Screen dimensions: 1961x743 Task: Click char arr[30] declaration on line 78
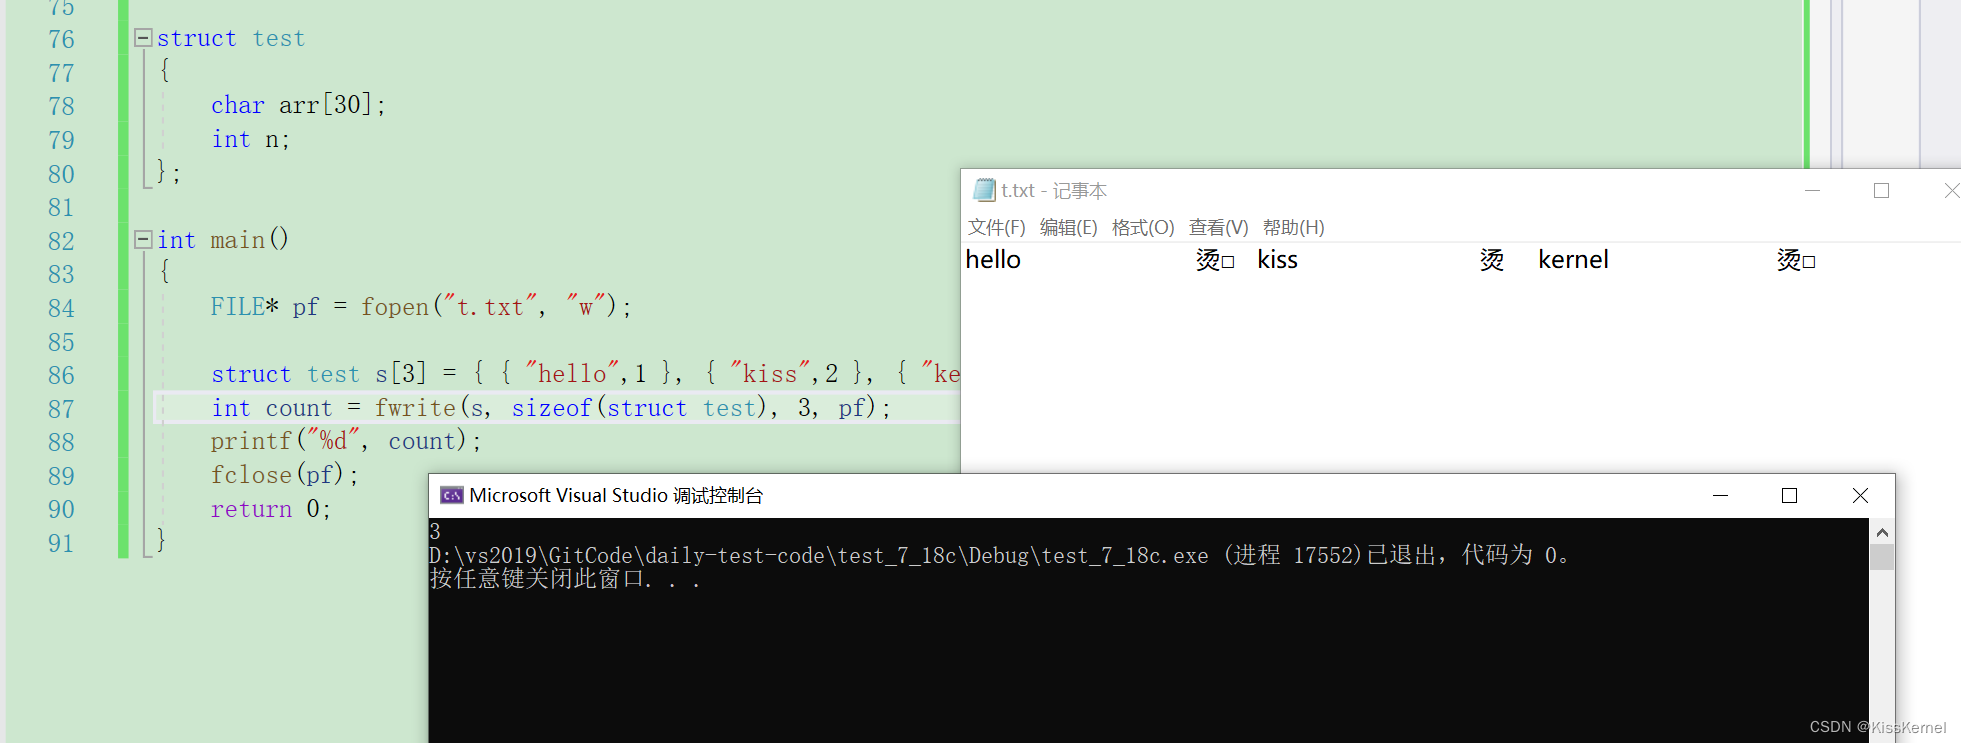[x=298, y=105]
